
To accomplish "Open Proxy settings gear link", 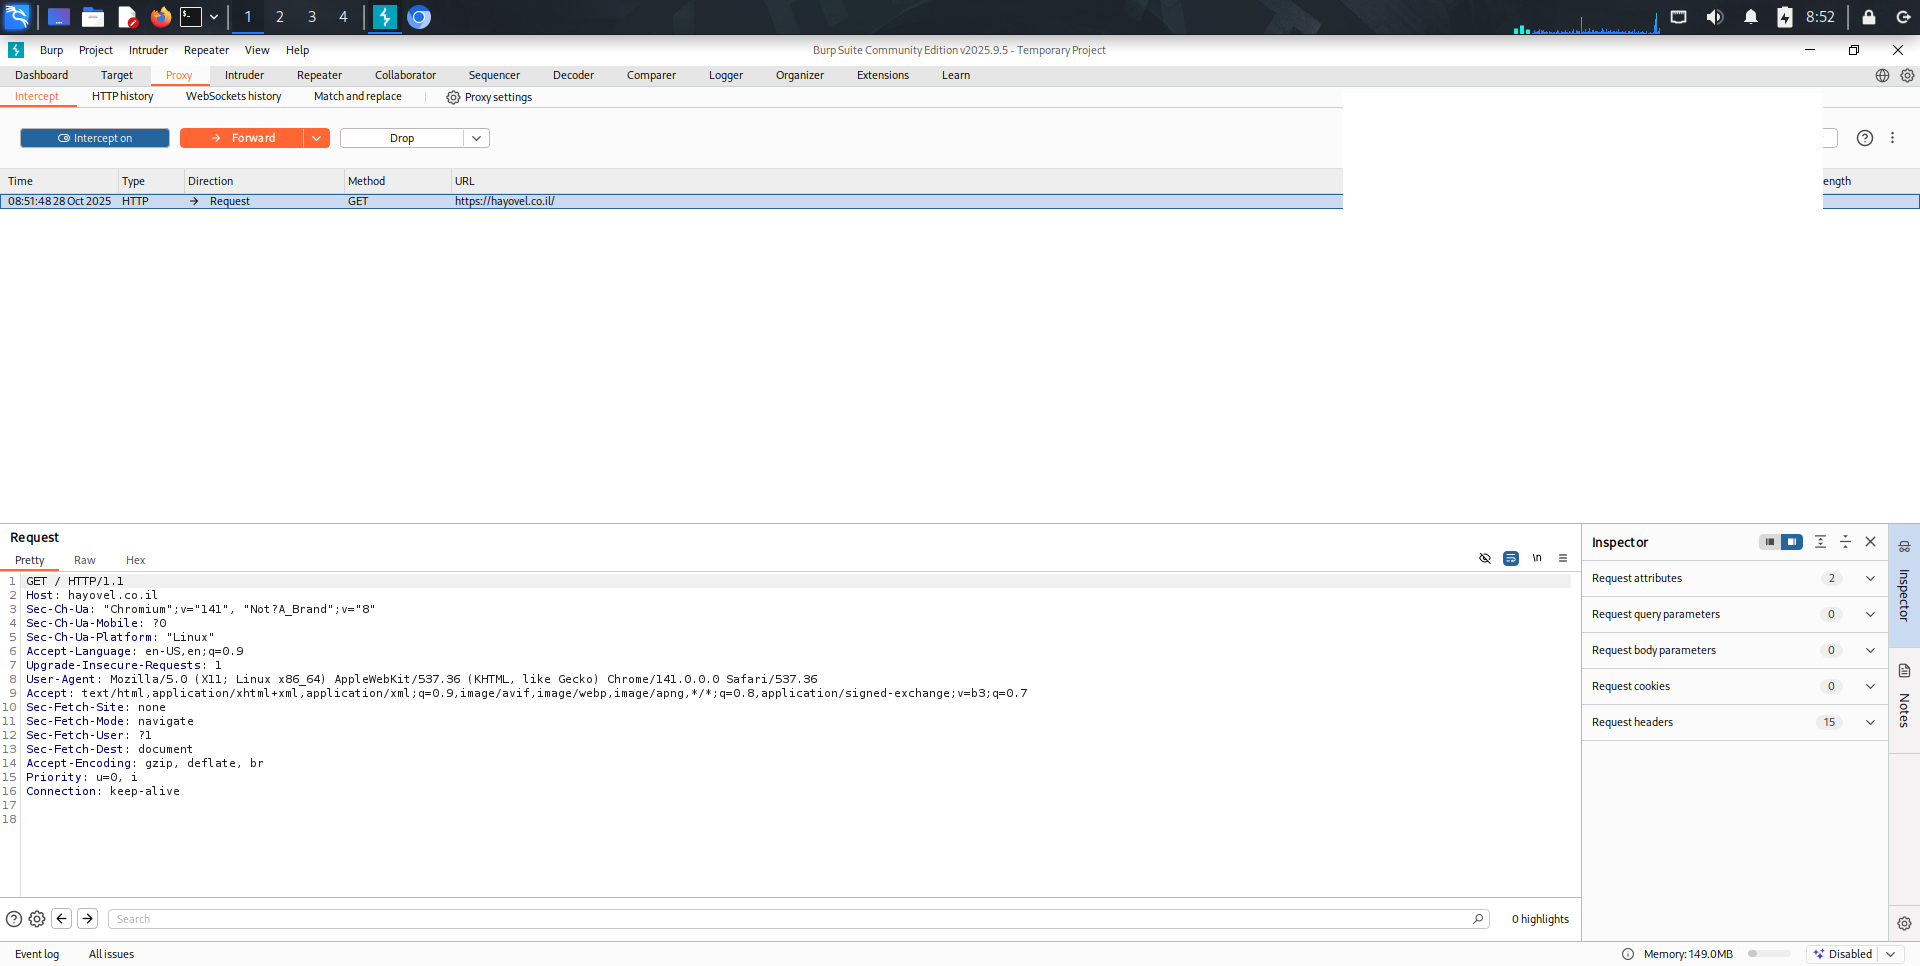I will (x=489, y=97).
